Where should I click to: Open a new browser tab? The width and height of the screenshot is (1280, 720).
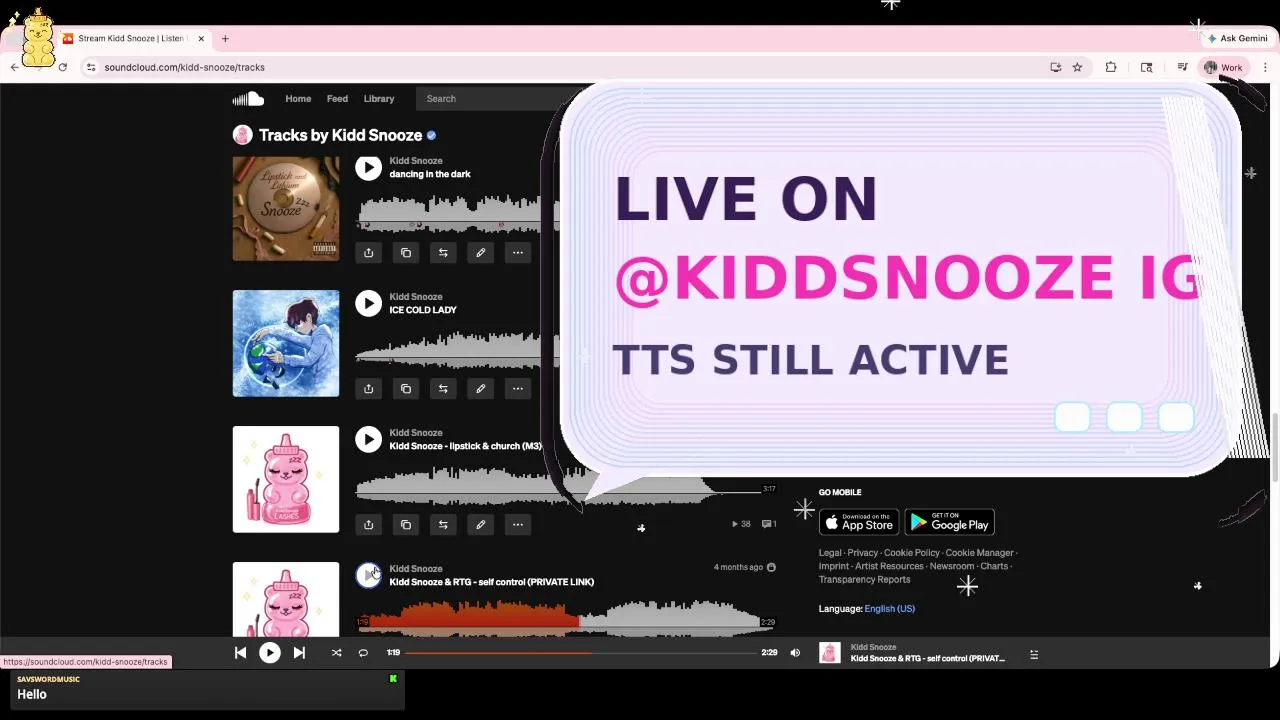click(x=225, y=39)
